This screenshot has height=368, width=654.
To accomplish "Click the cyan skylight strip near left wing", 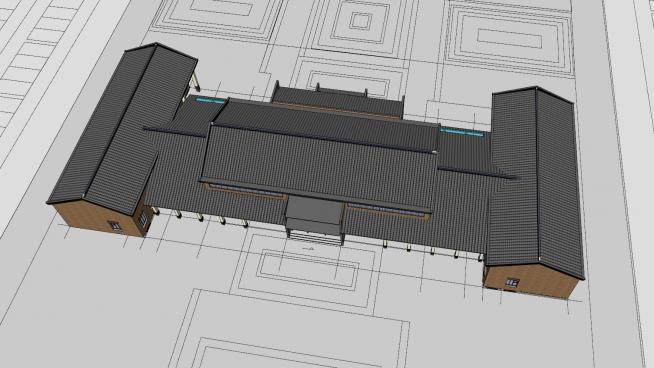I will [211, 100].
